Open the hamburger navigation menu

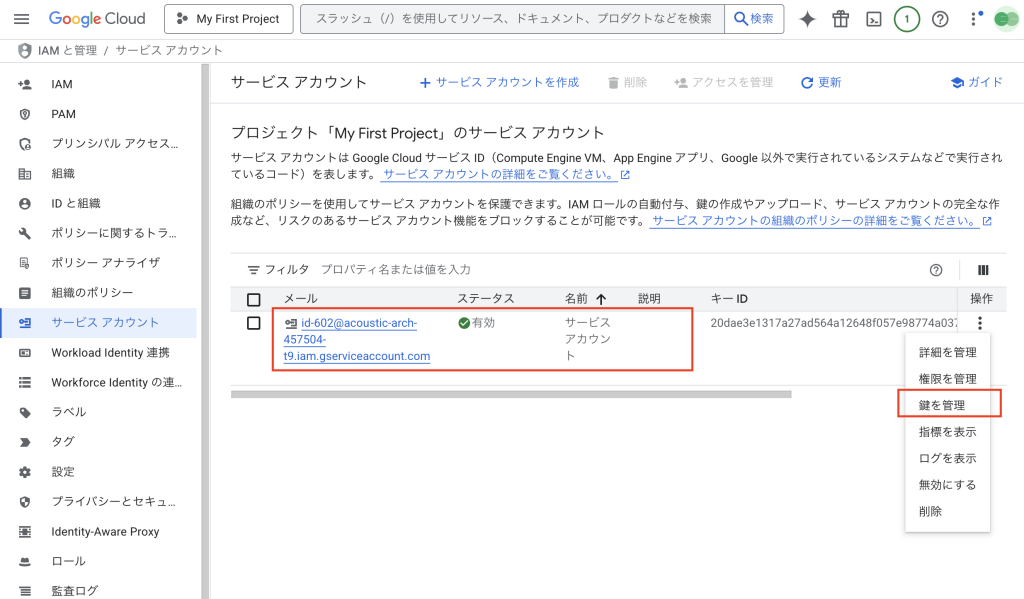(22, 19)
